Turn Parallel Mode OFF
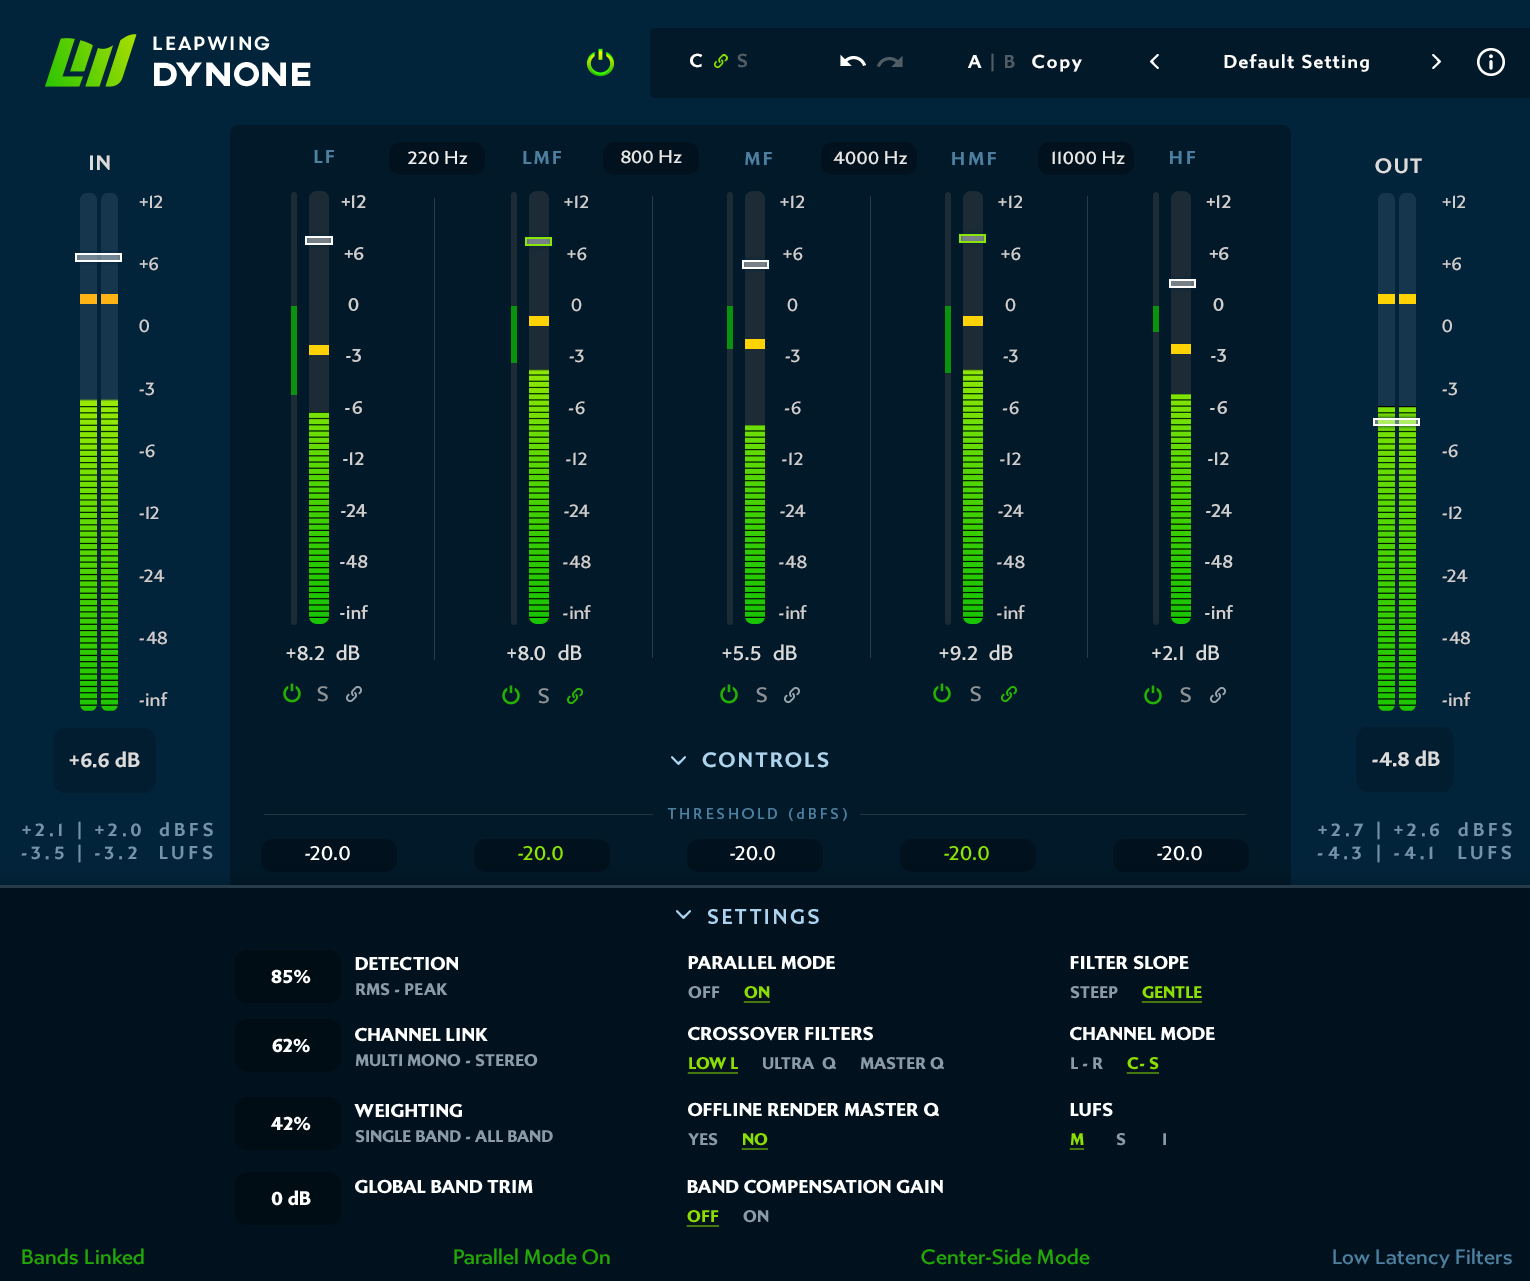 tap(704, 992)
